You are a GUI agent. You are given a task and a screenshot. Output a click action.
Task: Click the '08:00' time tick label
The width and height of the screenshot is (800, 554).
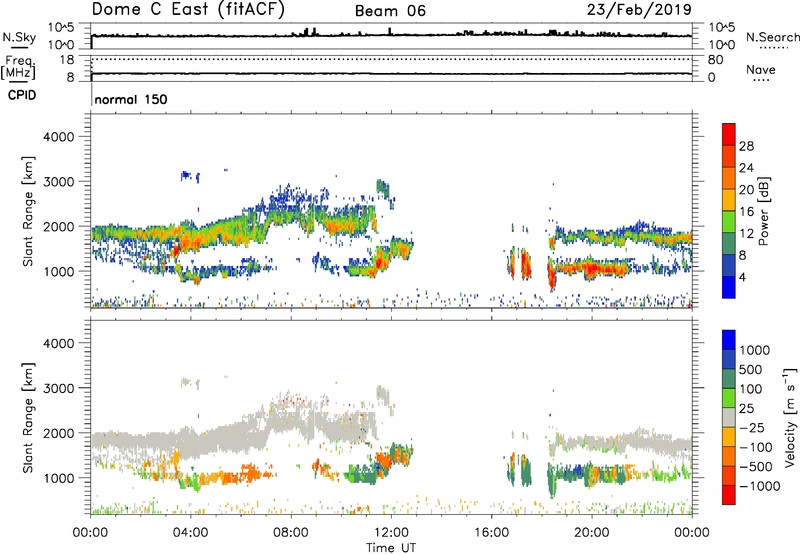(291, 533)
